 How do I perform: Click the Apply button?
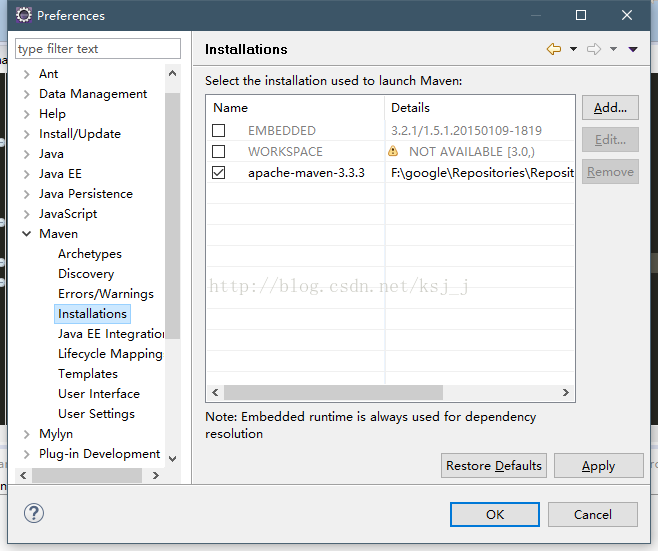598,466
